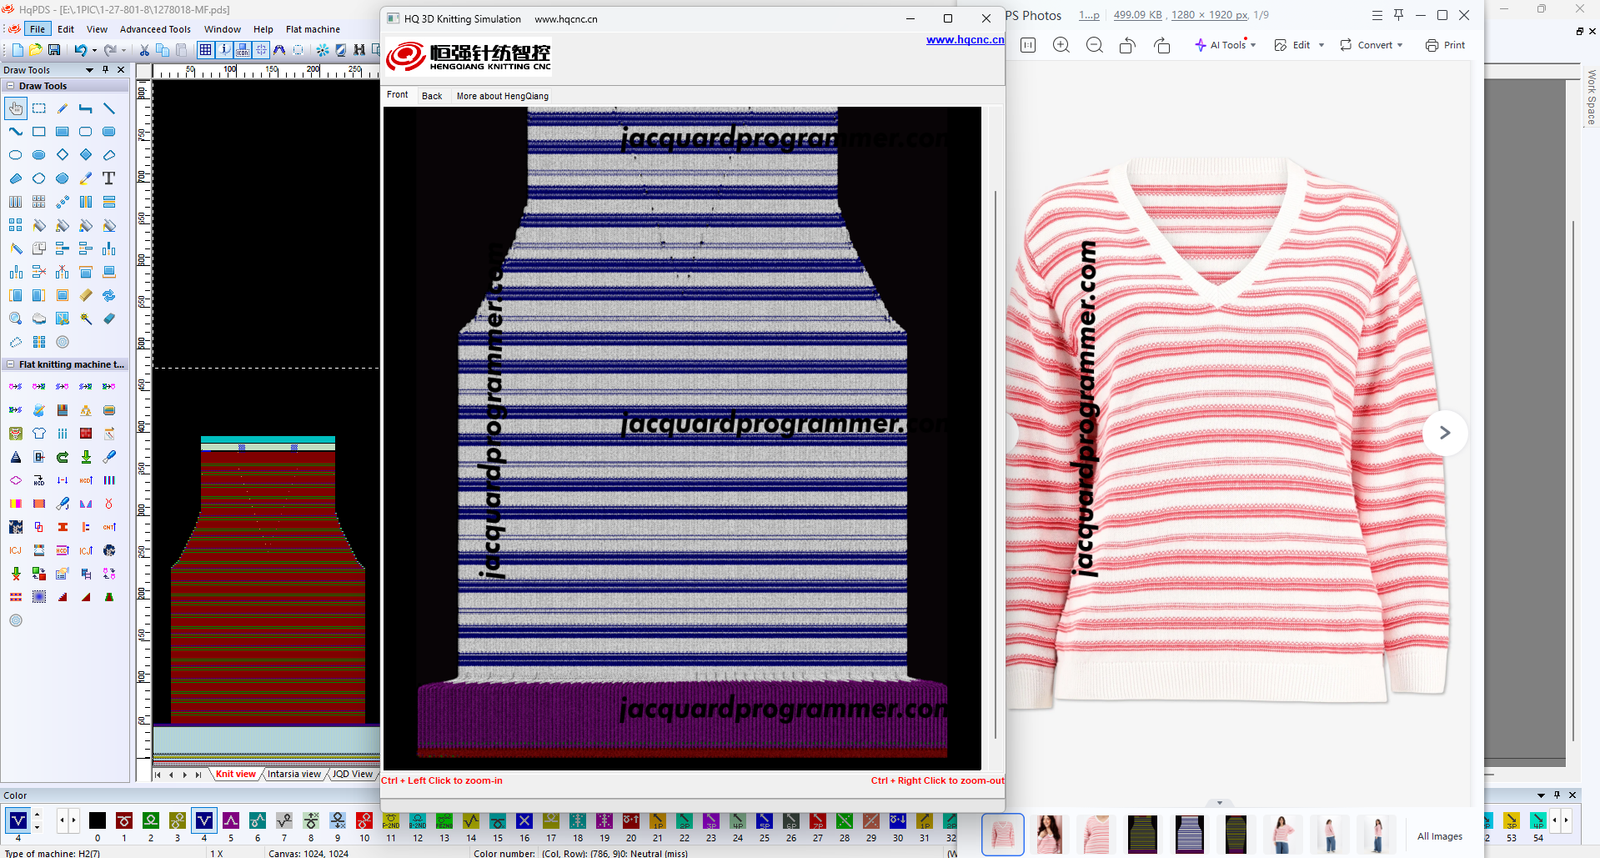Click the scissors Cut icon
Viewport: 1600px width, 858px height.
[144, 50]
